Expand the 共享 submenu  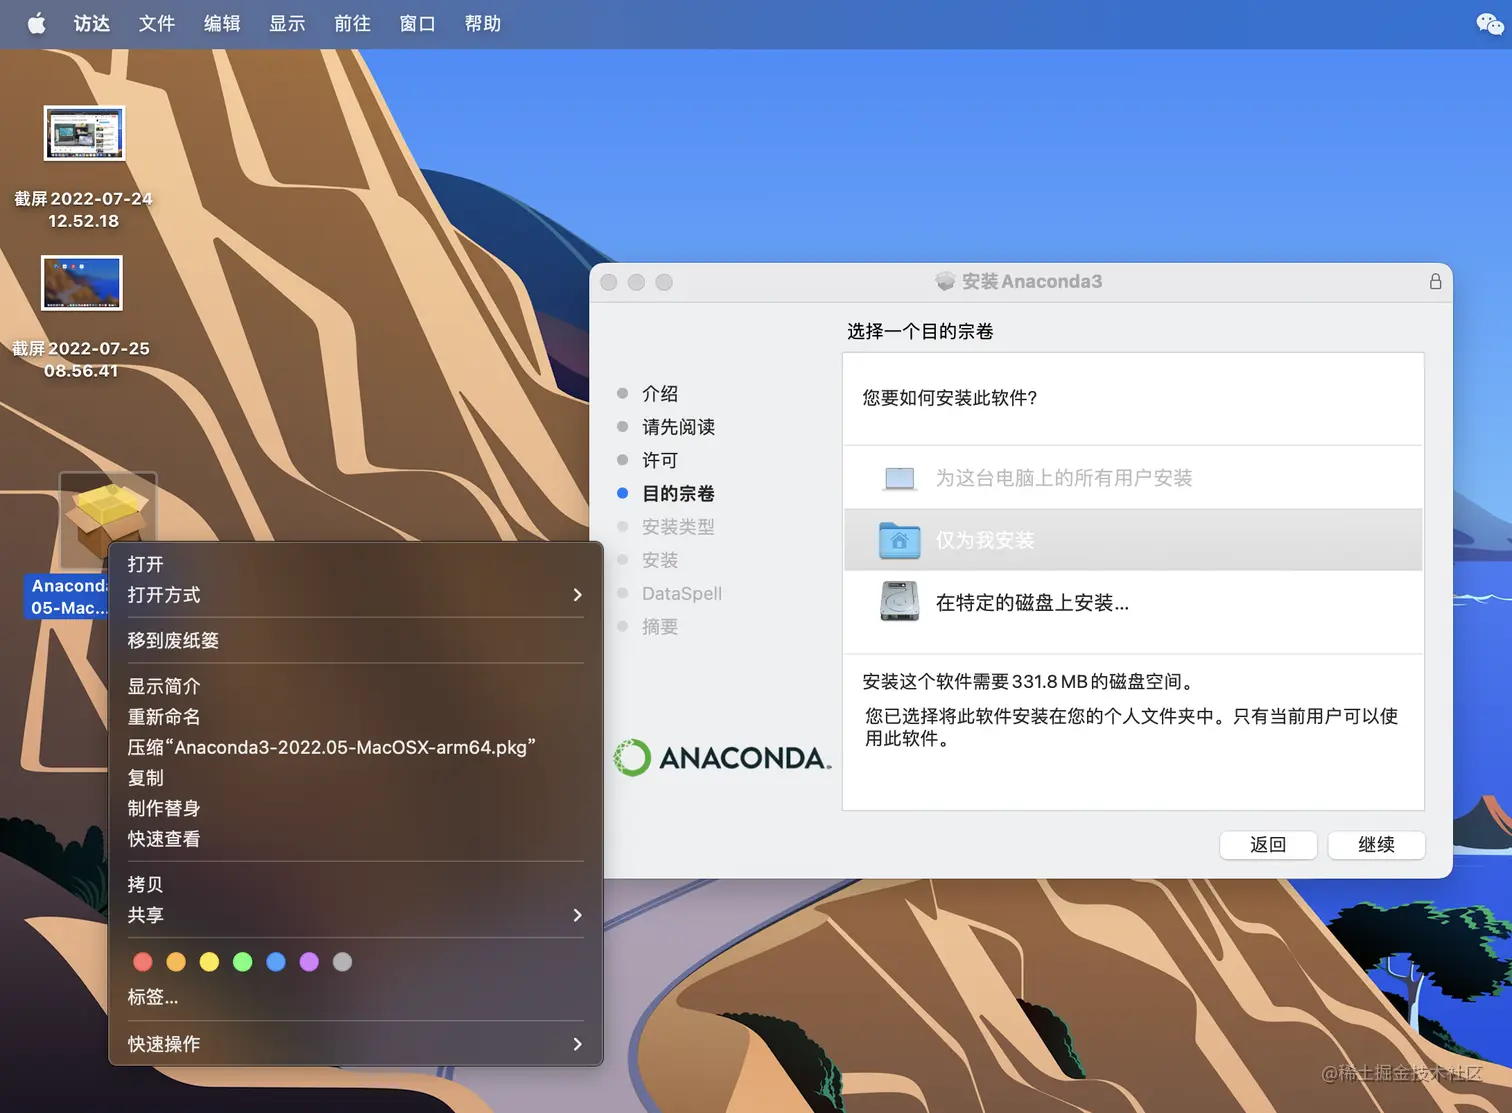(x=355, y=915)
